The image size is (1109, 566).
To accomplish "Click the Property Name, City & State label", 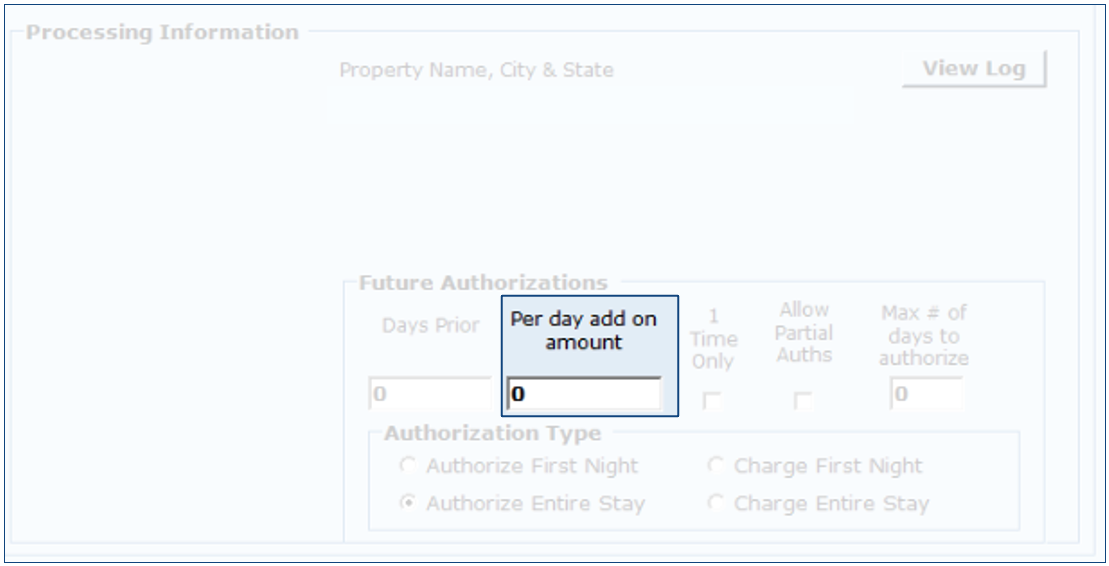I will point(476,71).
